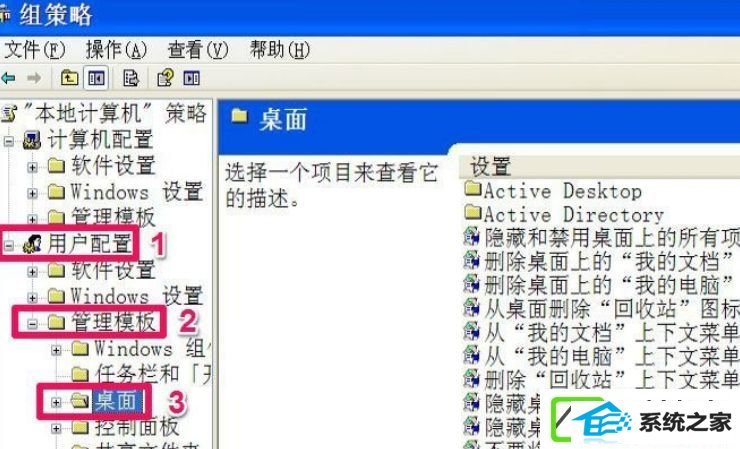Click policy icon beside 从桌面删除"回收站"
Image resolution: width=740 pixels, height=449 pixels.
click(x=471, y=307)
